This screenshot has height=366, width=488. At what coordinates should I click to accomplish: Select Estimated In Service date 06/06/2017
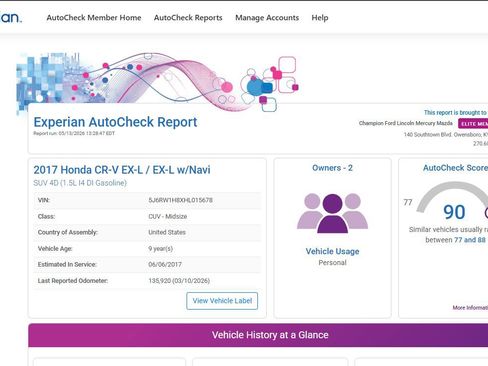pos(165,264)
